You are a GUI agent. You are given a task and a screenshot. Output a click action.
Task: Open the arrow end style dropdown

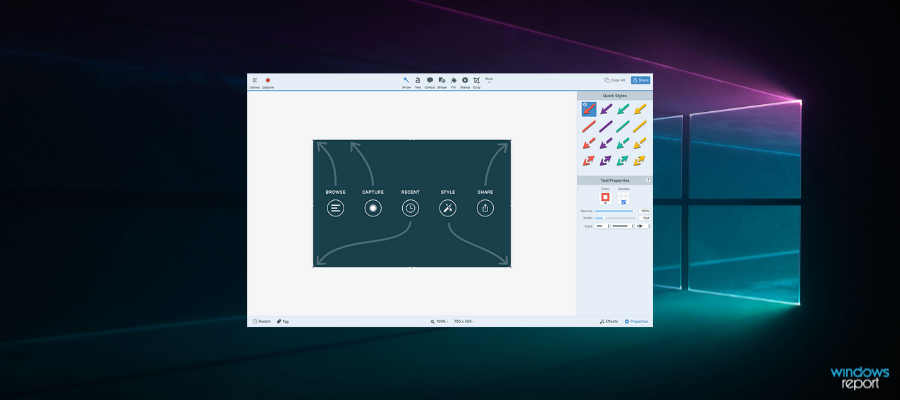click(643, 226)
